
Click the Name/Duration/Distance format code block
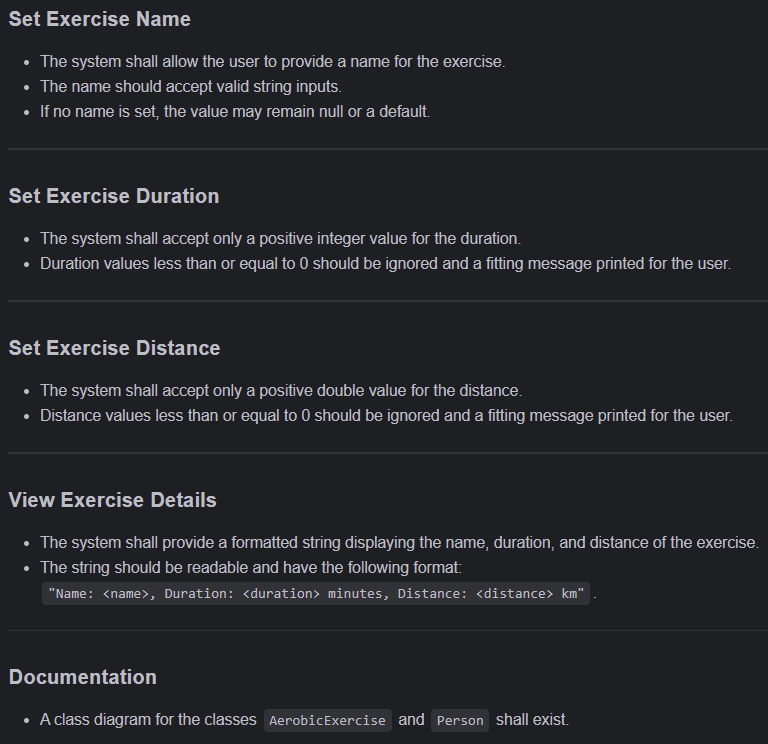[x=316, y=594]
